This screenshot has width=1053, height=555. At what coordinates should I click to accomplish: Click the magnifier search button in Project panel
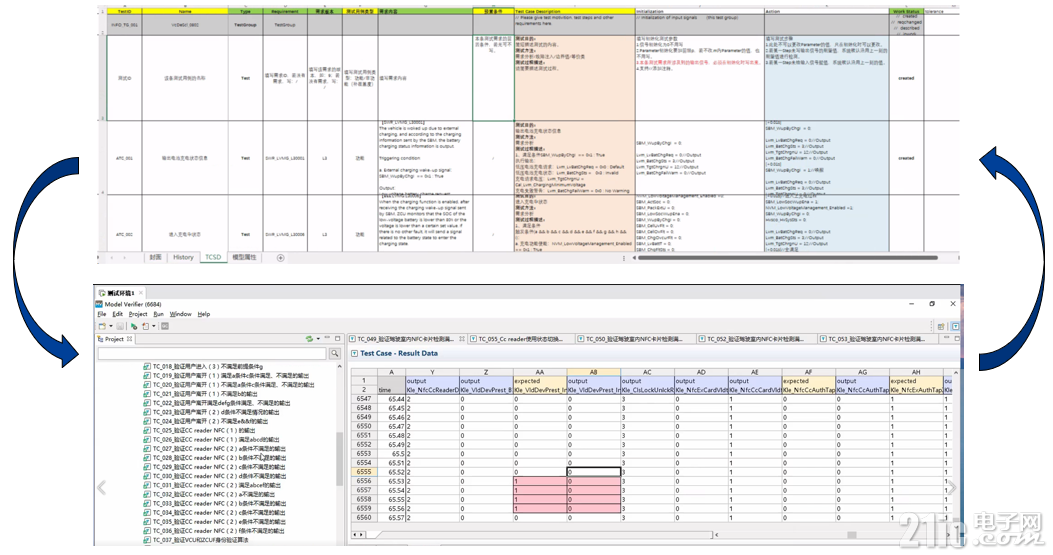pos(334,353)
